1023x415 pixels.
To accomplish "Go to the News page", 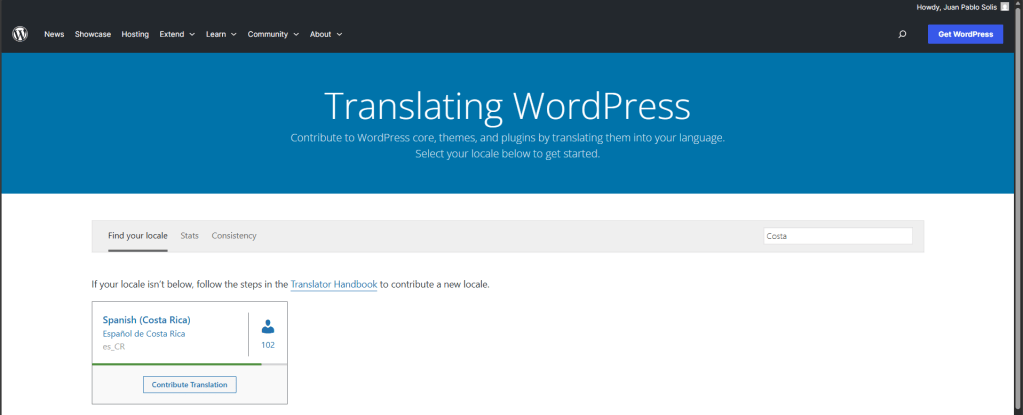I will pos(54,34).
